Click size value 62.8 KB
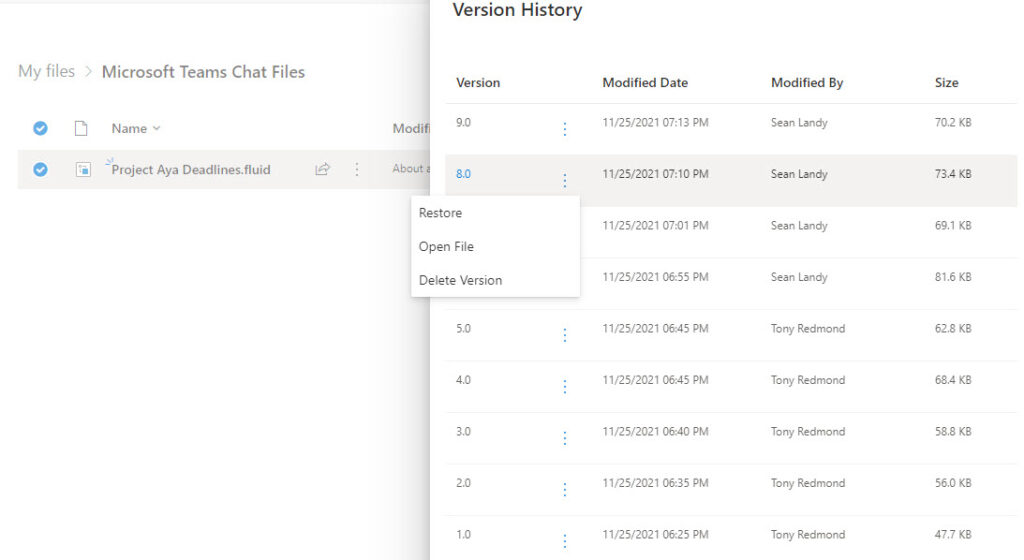 tap(953, 329)
